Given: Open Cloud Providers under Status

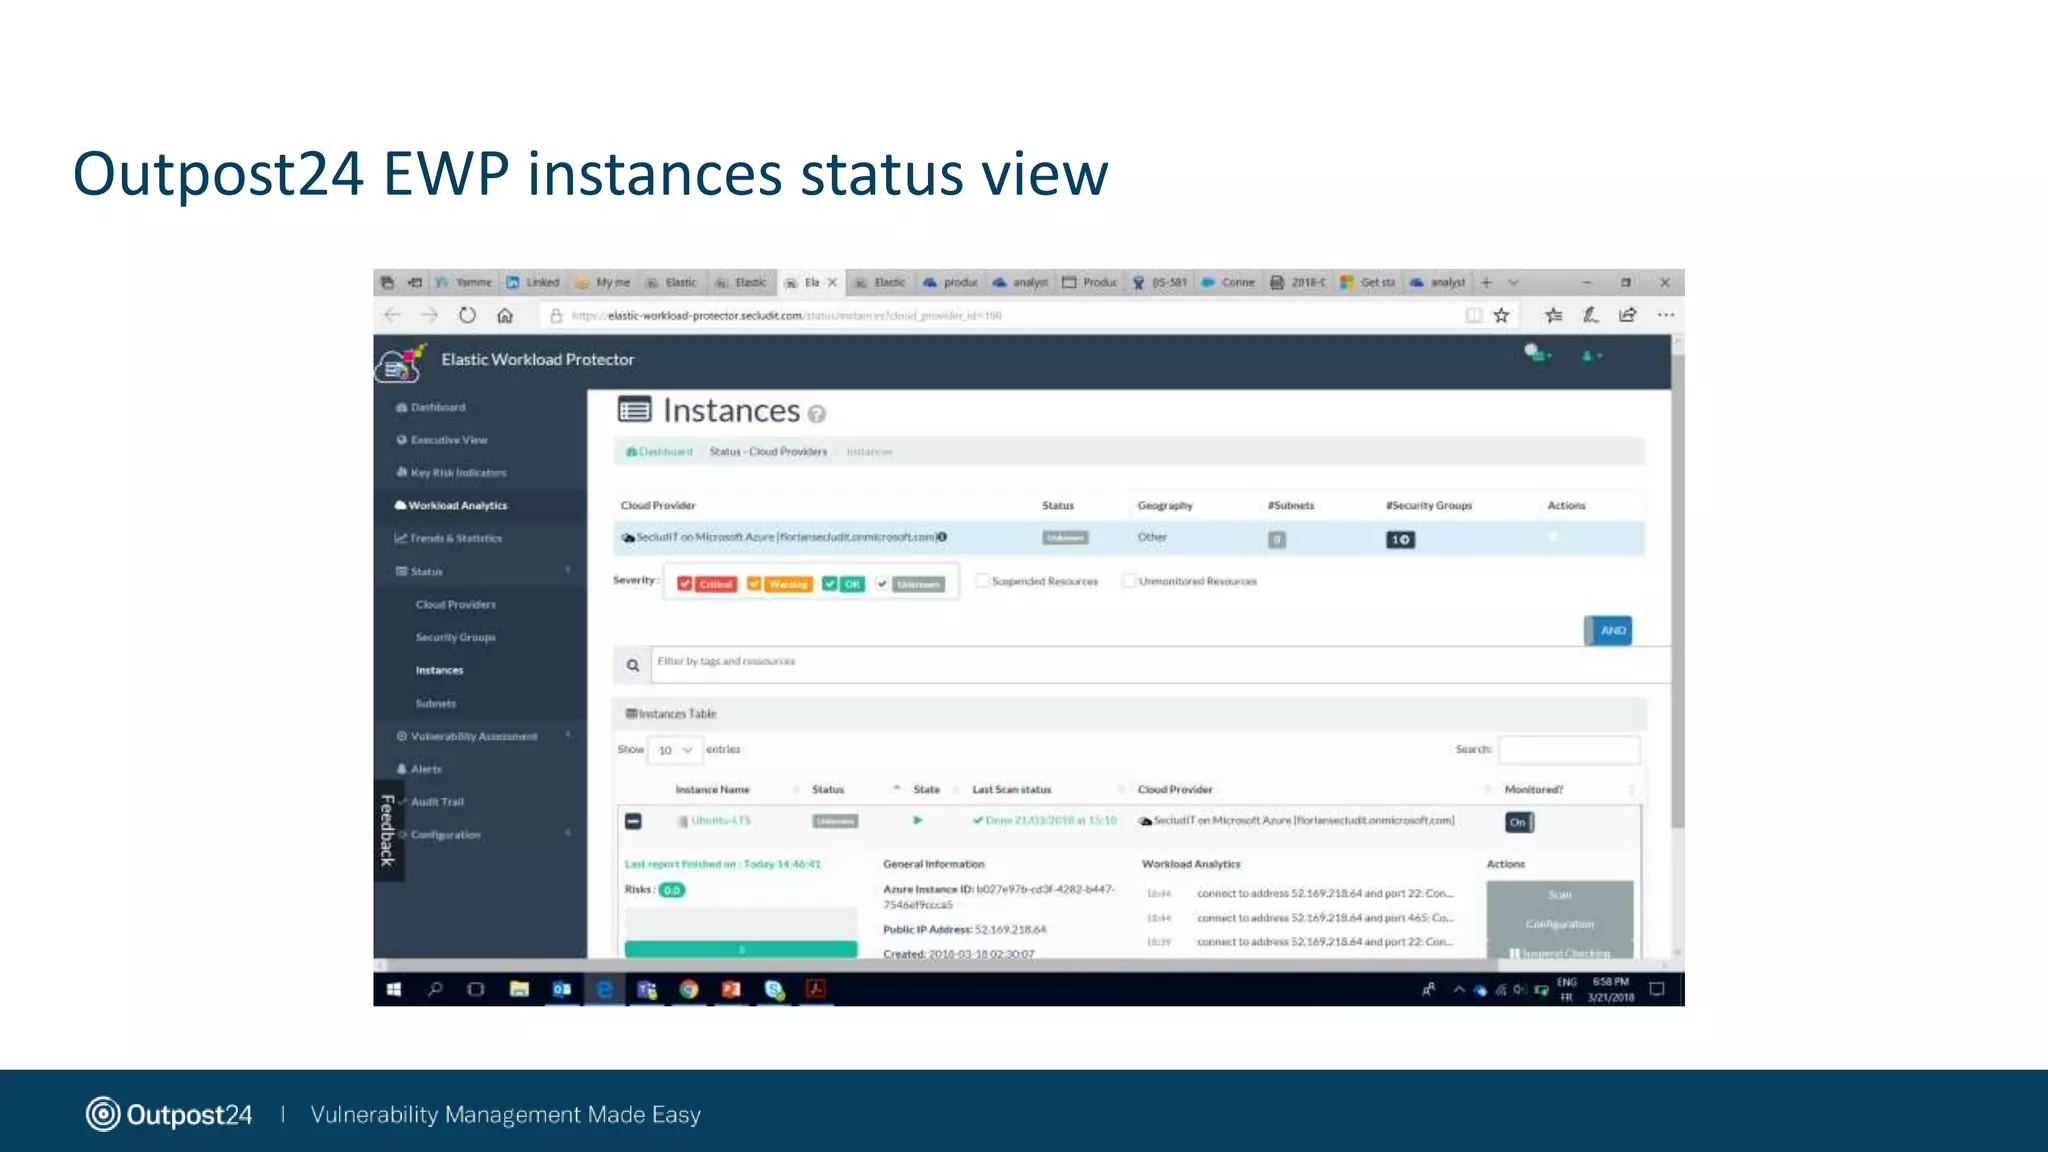Looking at the screenshot, I should pyautogui.click(x=455, y=605).
